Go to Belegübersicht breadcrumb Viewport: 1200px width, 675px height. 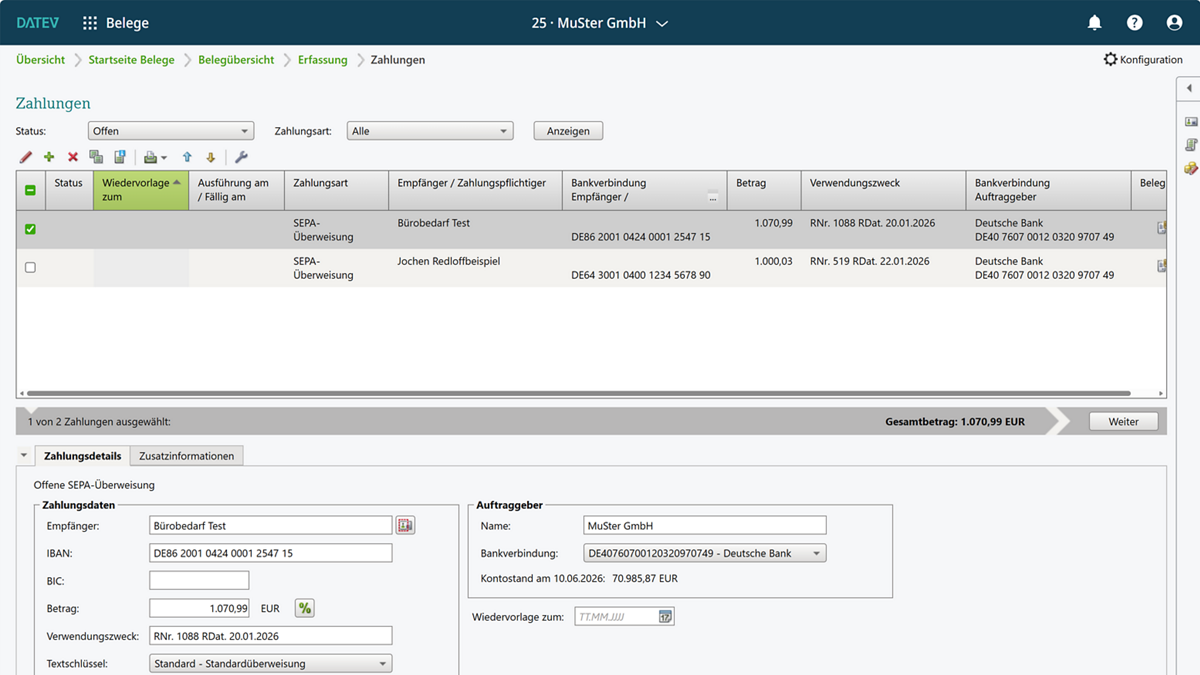(x=236, y=60)
